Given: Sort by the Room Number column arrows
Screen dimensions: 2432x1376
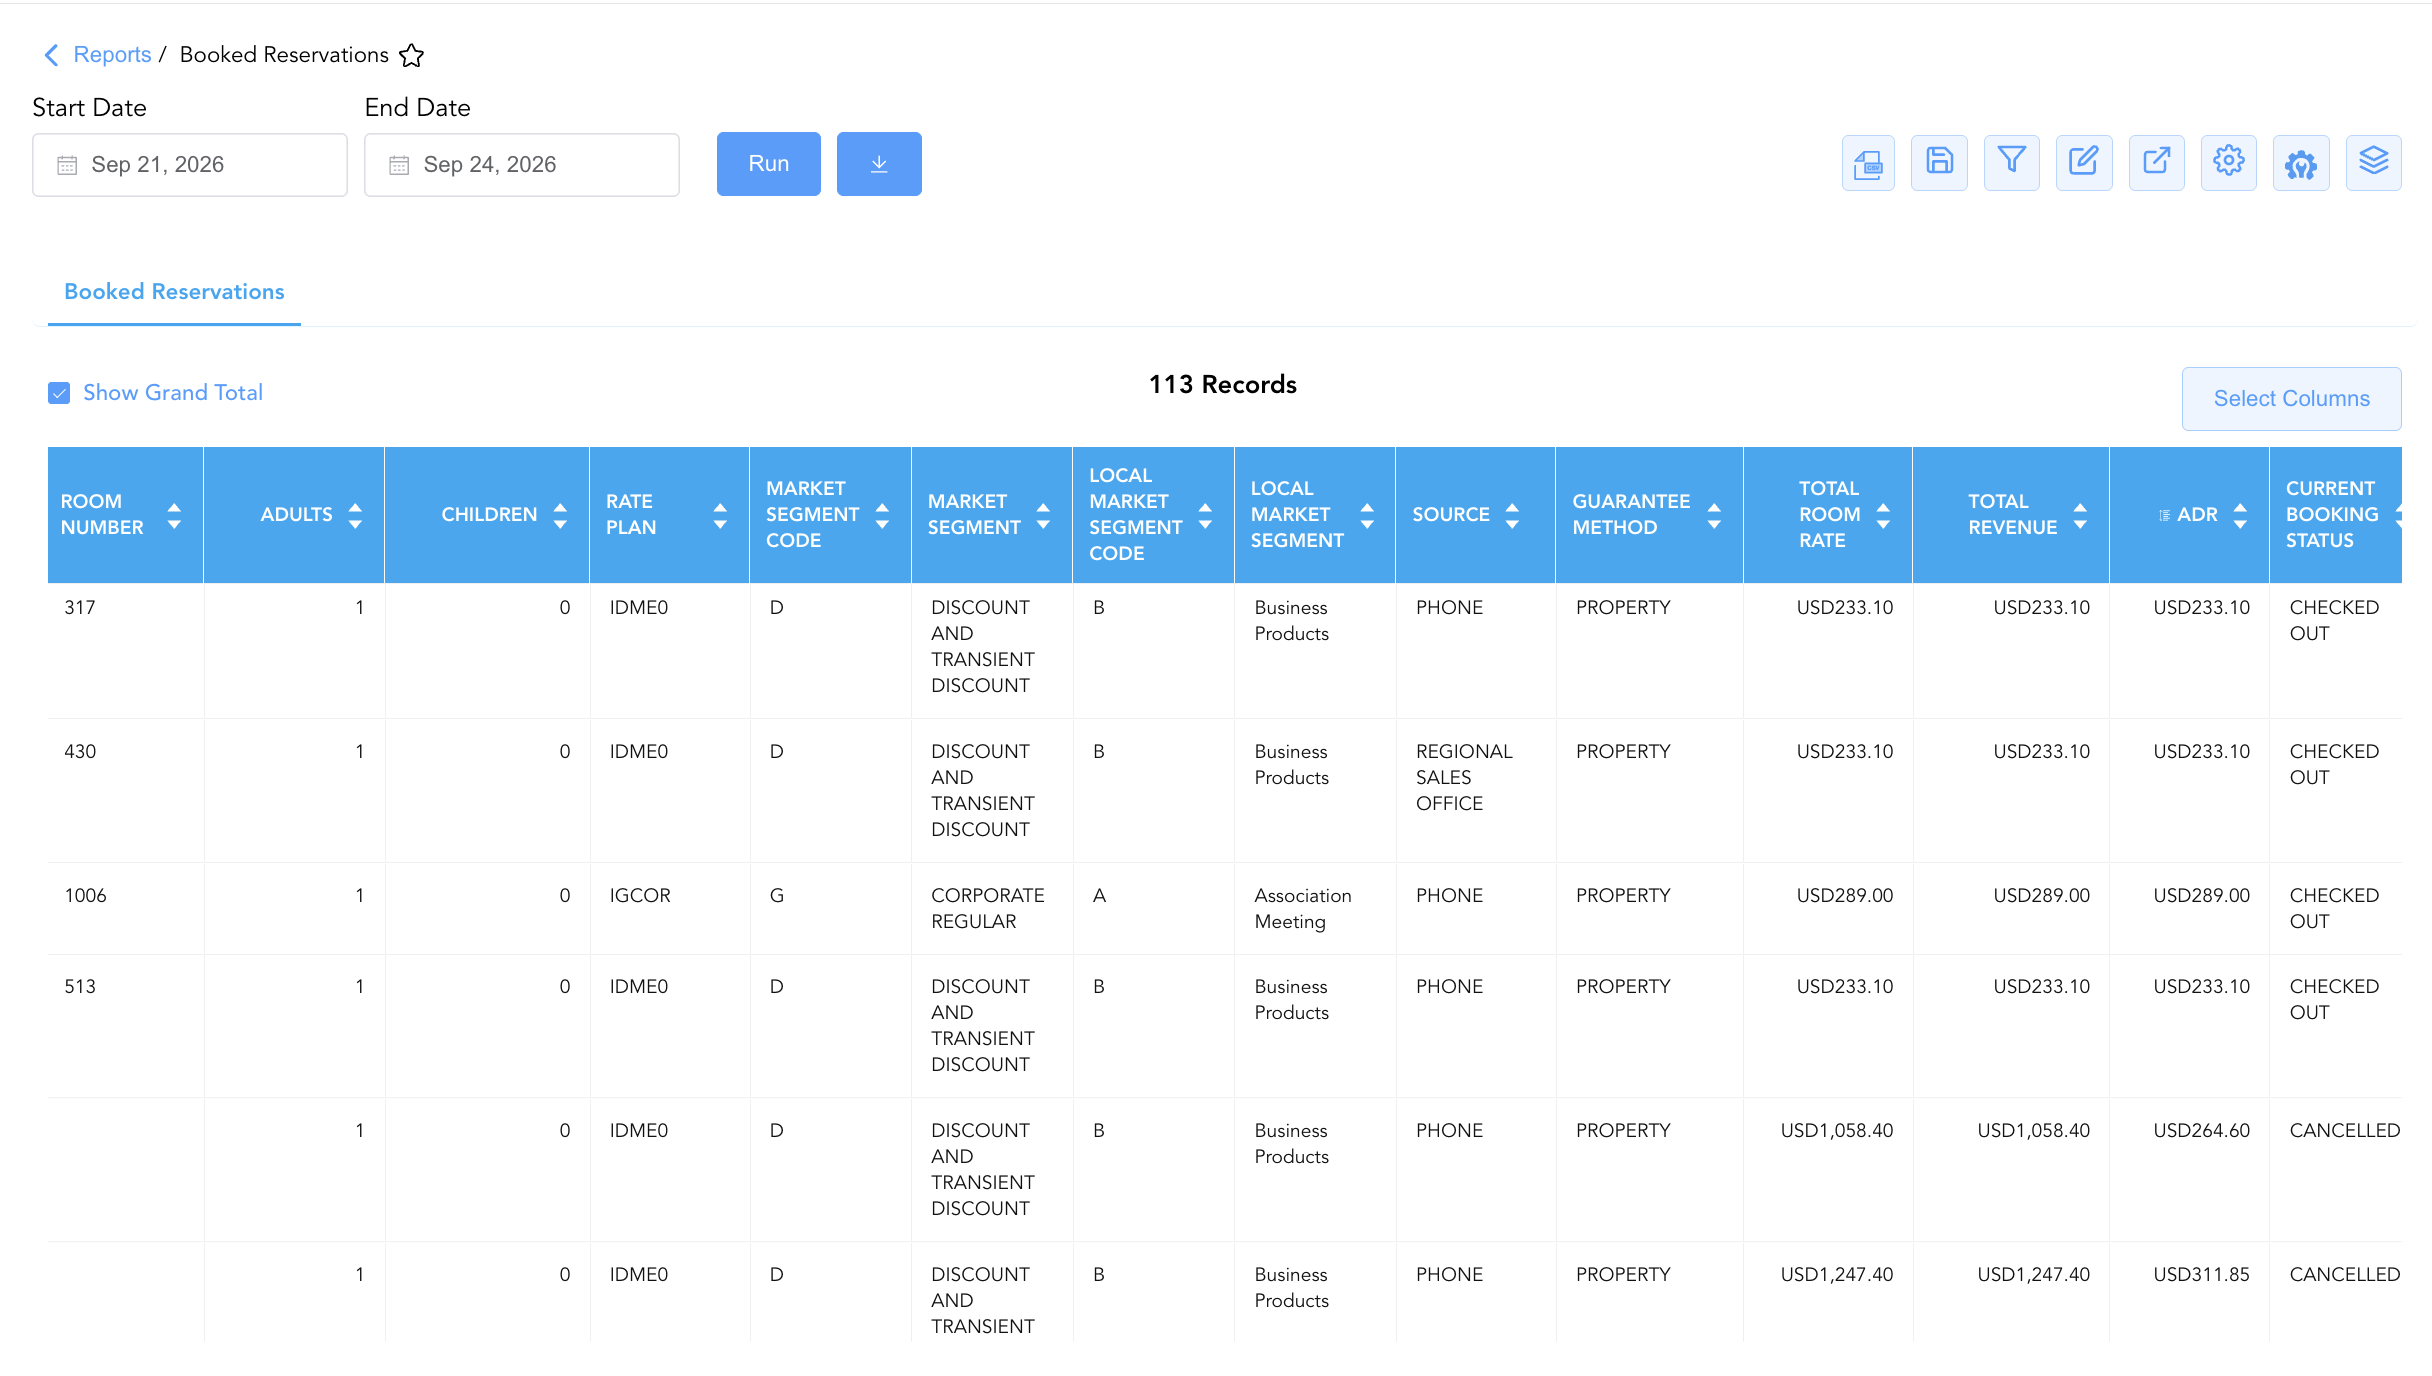Looking at the screenshot, I should [x=174, y=515].
